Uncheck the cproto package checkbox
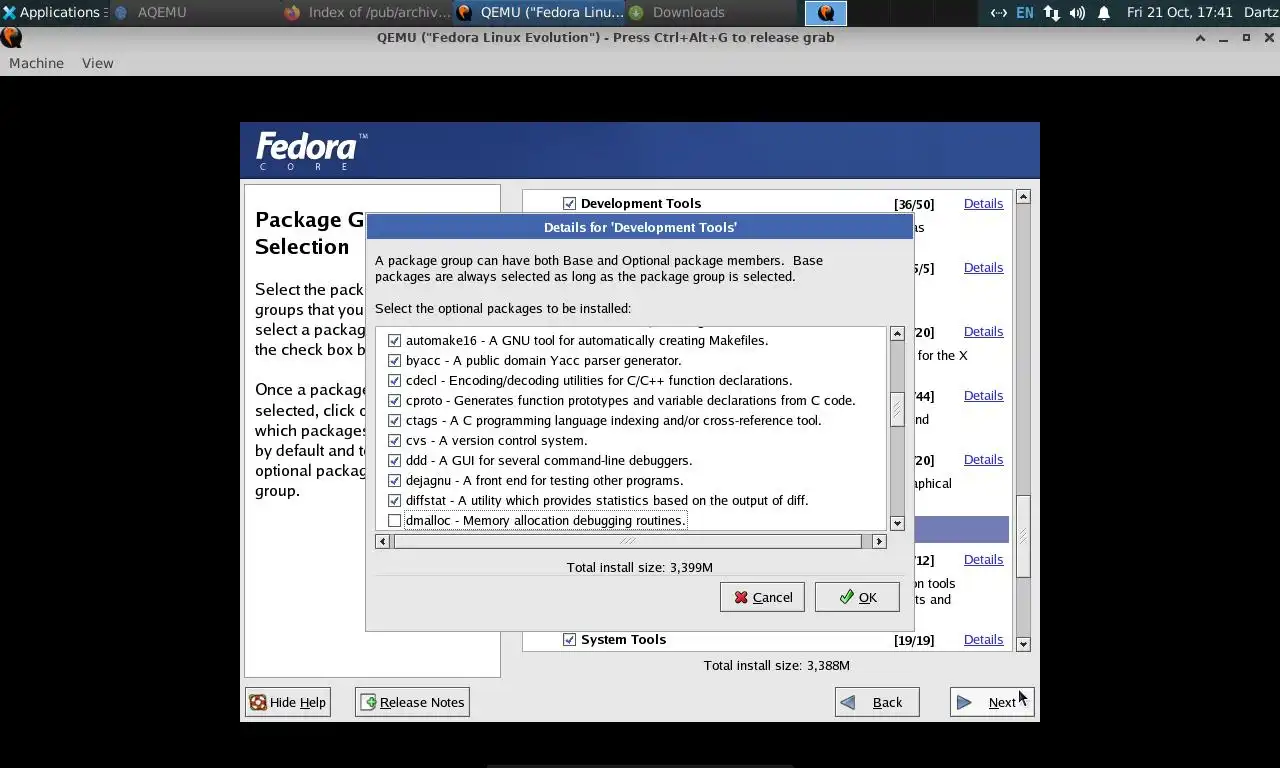 394,400
